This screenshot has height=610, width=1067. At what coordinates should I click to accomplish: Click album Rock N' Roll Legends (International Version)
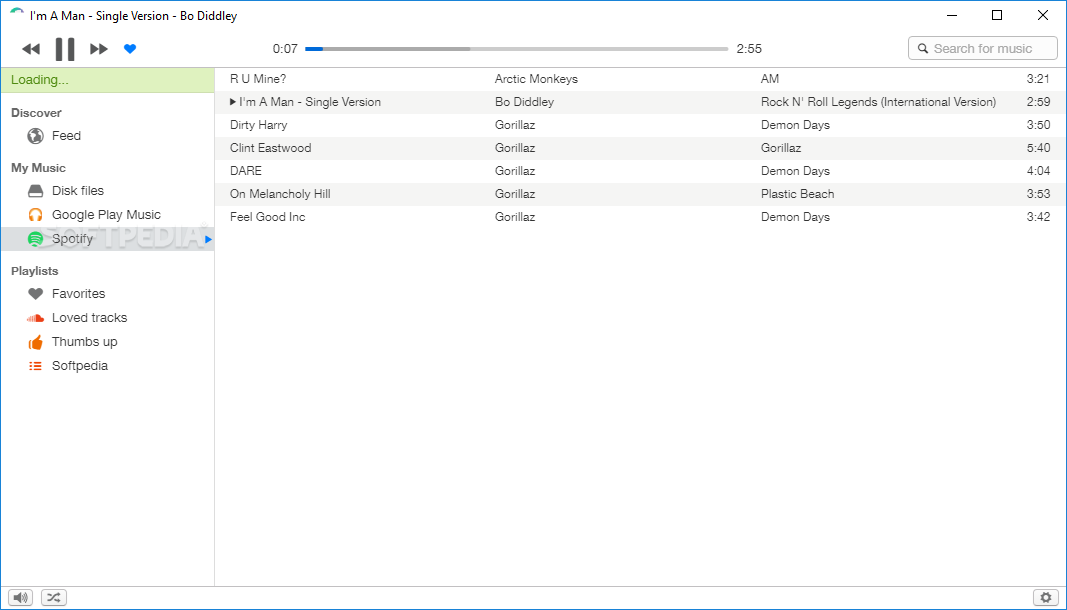[879, 102]
